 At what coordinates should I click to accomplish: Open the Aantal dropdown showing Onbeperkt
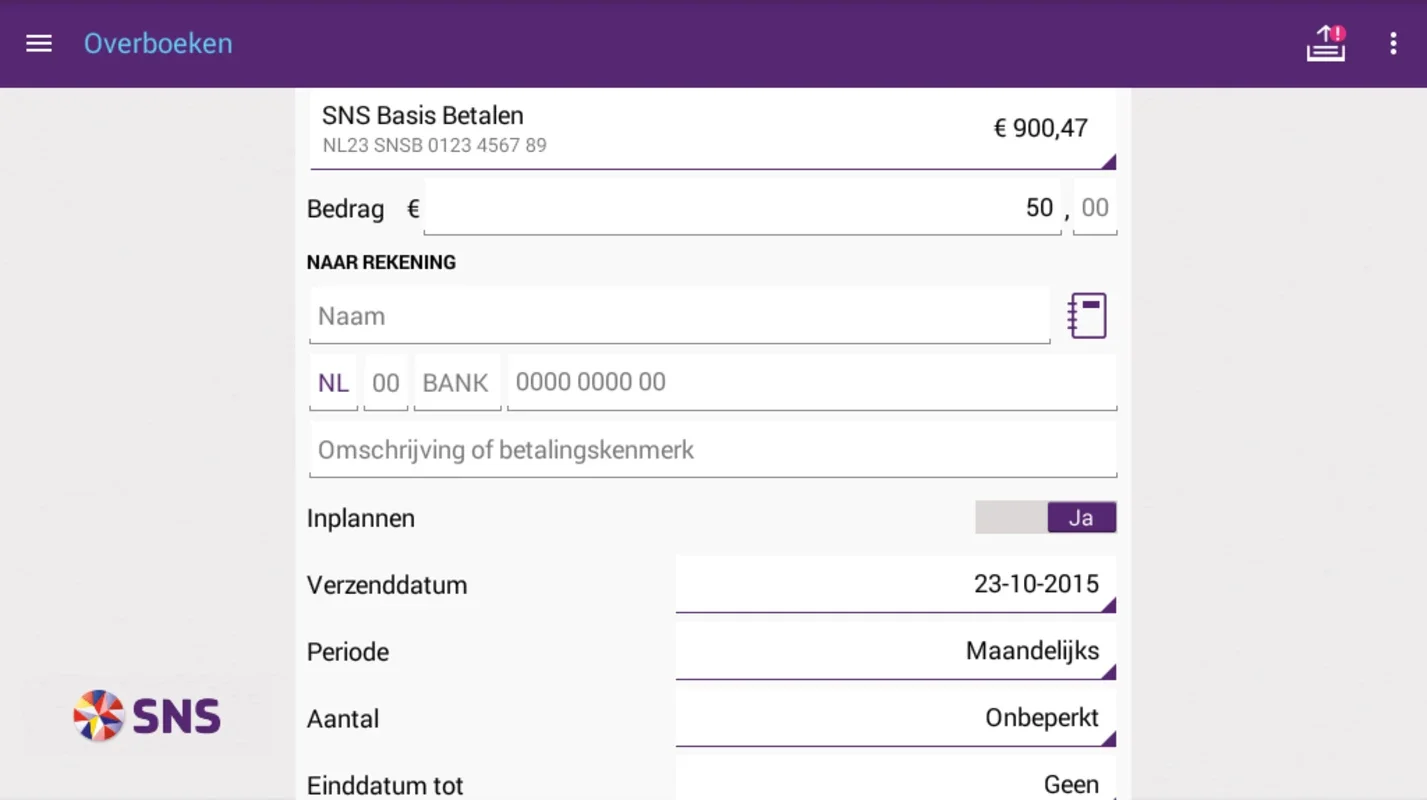pos(896,718)
